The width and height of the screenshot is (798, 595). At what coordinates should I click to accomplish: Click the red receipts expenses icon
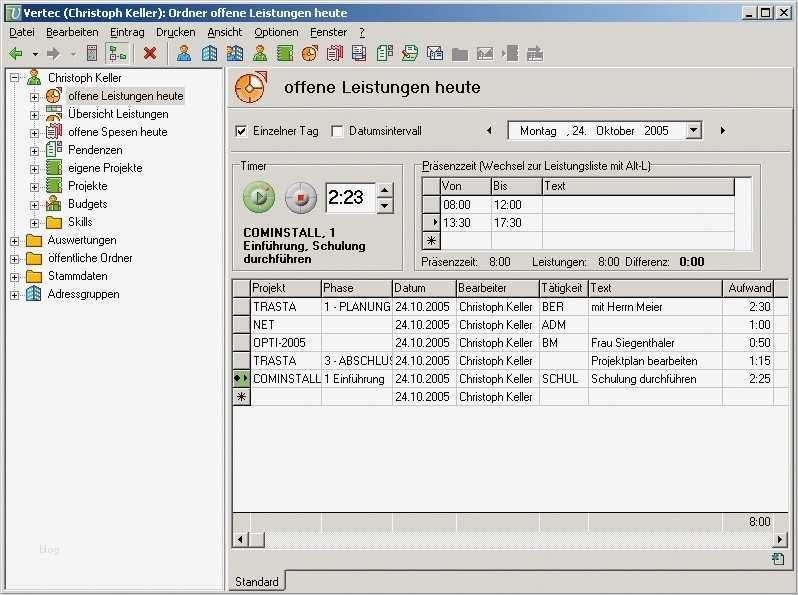pyautogui.click(x=334, y=53)
